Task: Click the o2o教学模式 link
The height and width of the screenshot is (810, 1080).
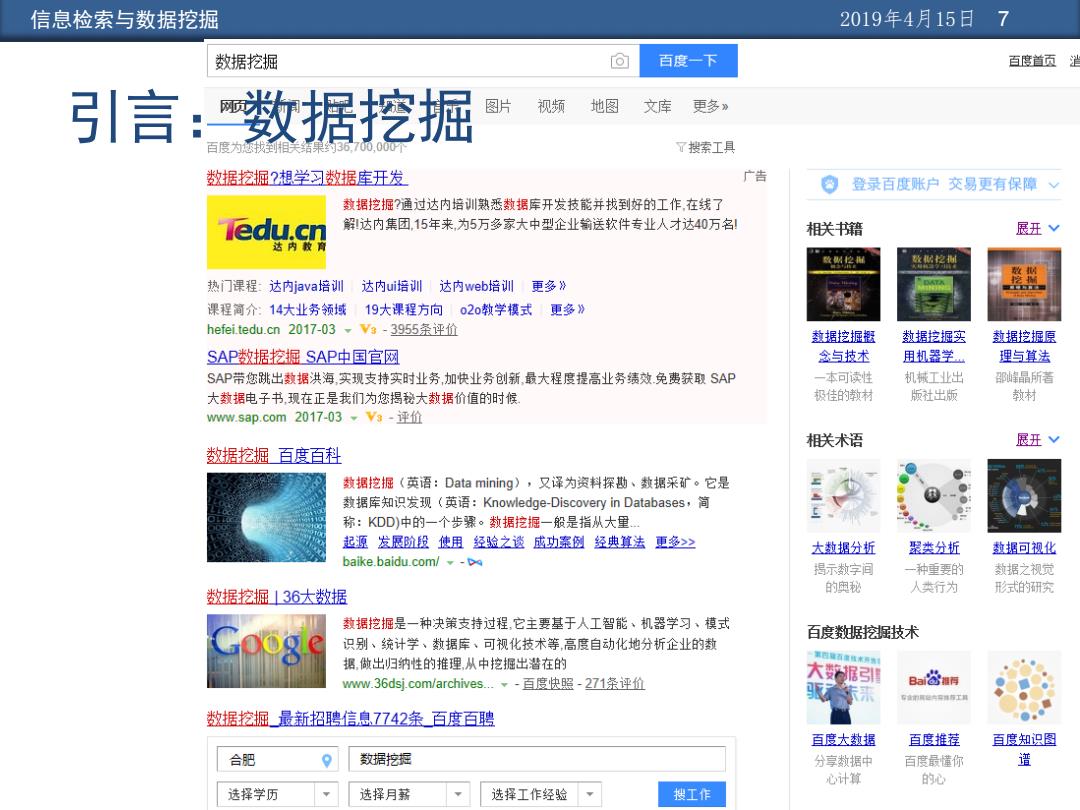Action: pyautogui.click(x=496, y=310)
